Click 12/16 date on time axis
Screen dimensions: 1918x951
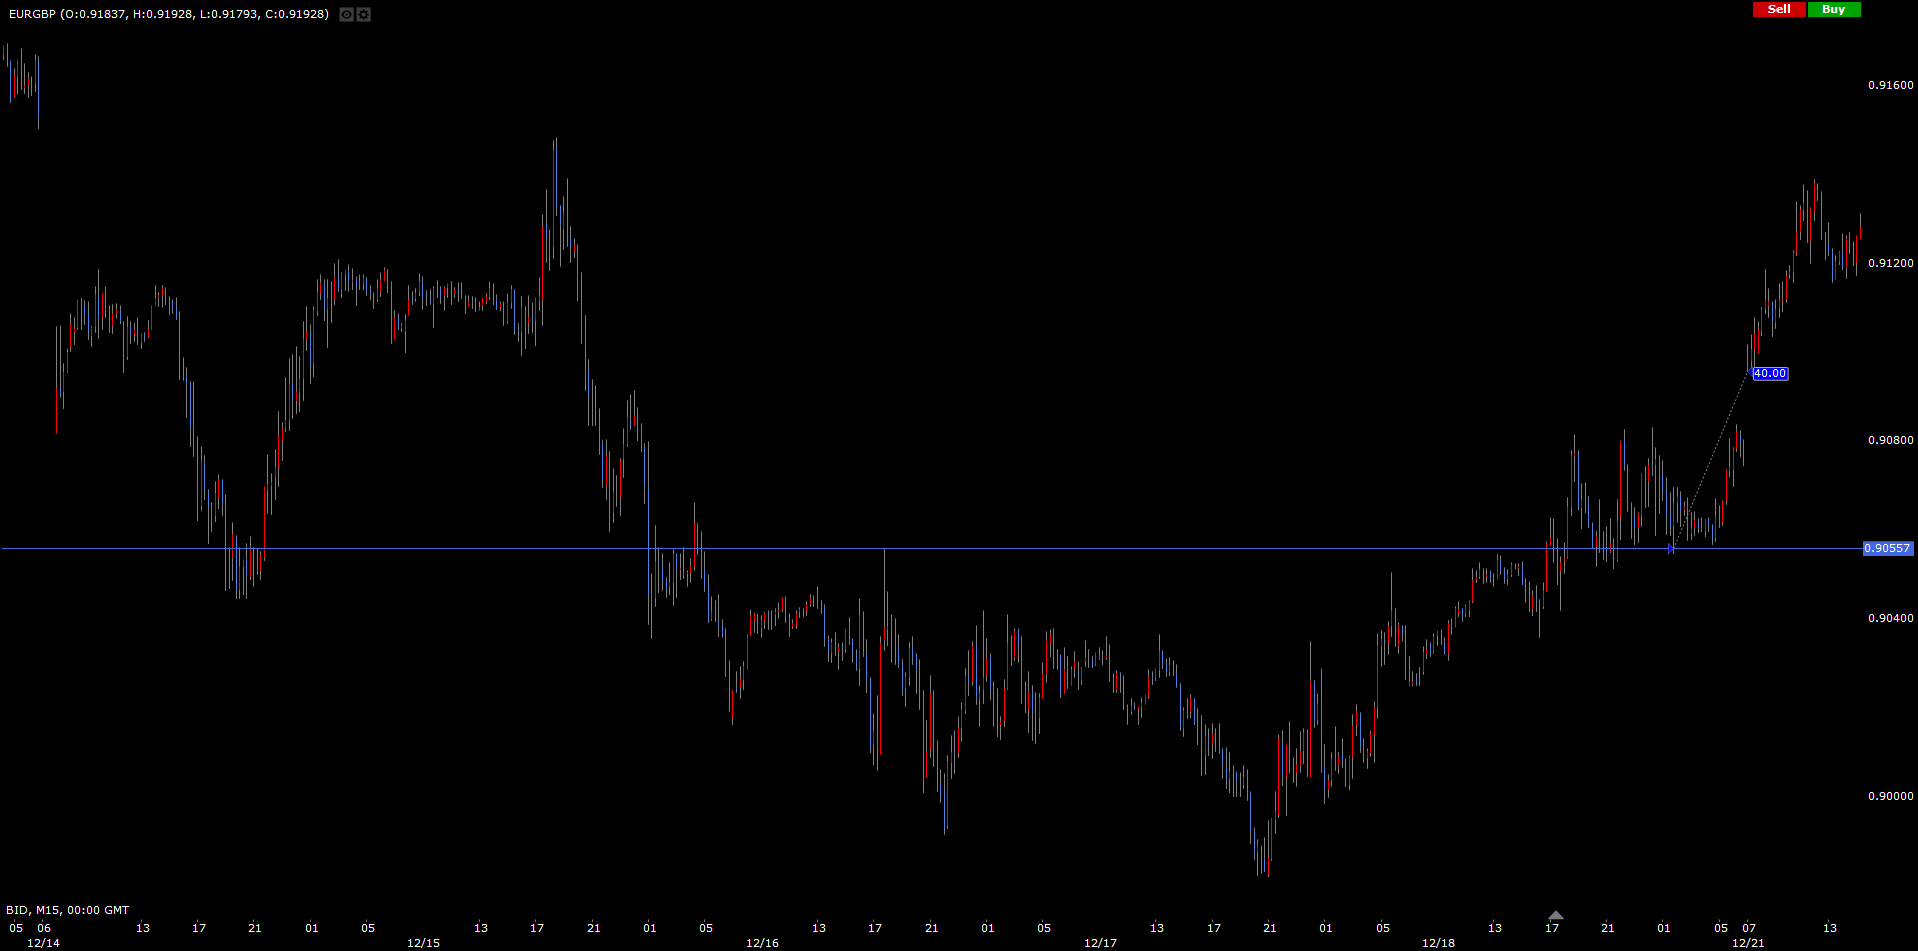[x=762, y=943]
